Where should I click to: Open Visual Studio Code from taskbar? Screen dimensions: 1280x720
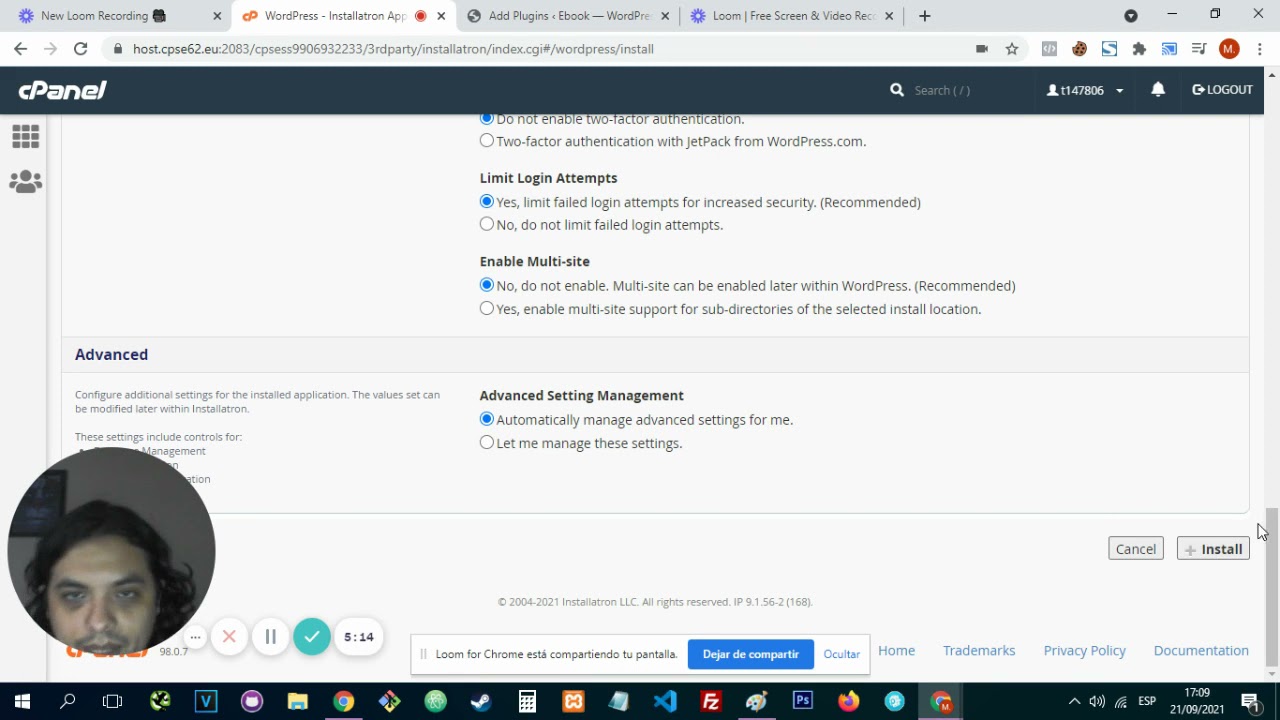click(x=665, y=702)
